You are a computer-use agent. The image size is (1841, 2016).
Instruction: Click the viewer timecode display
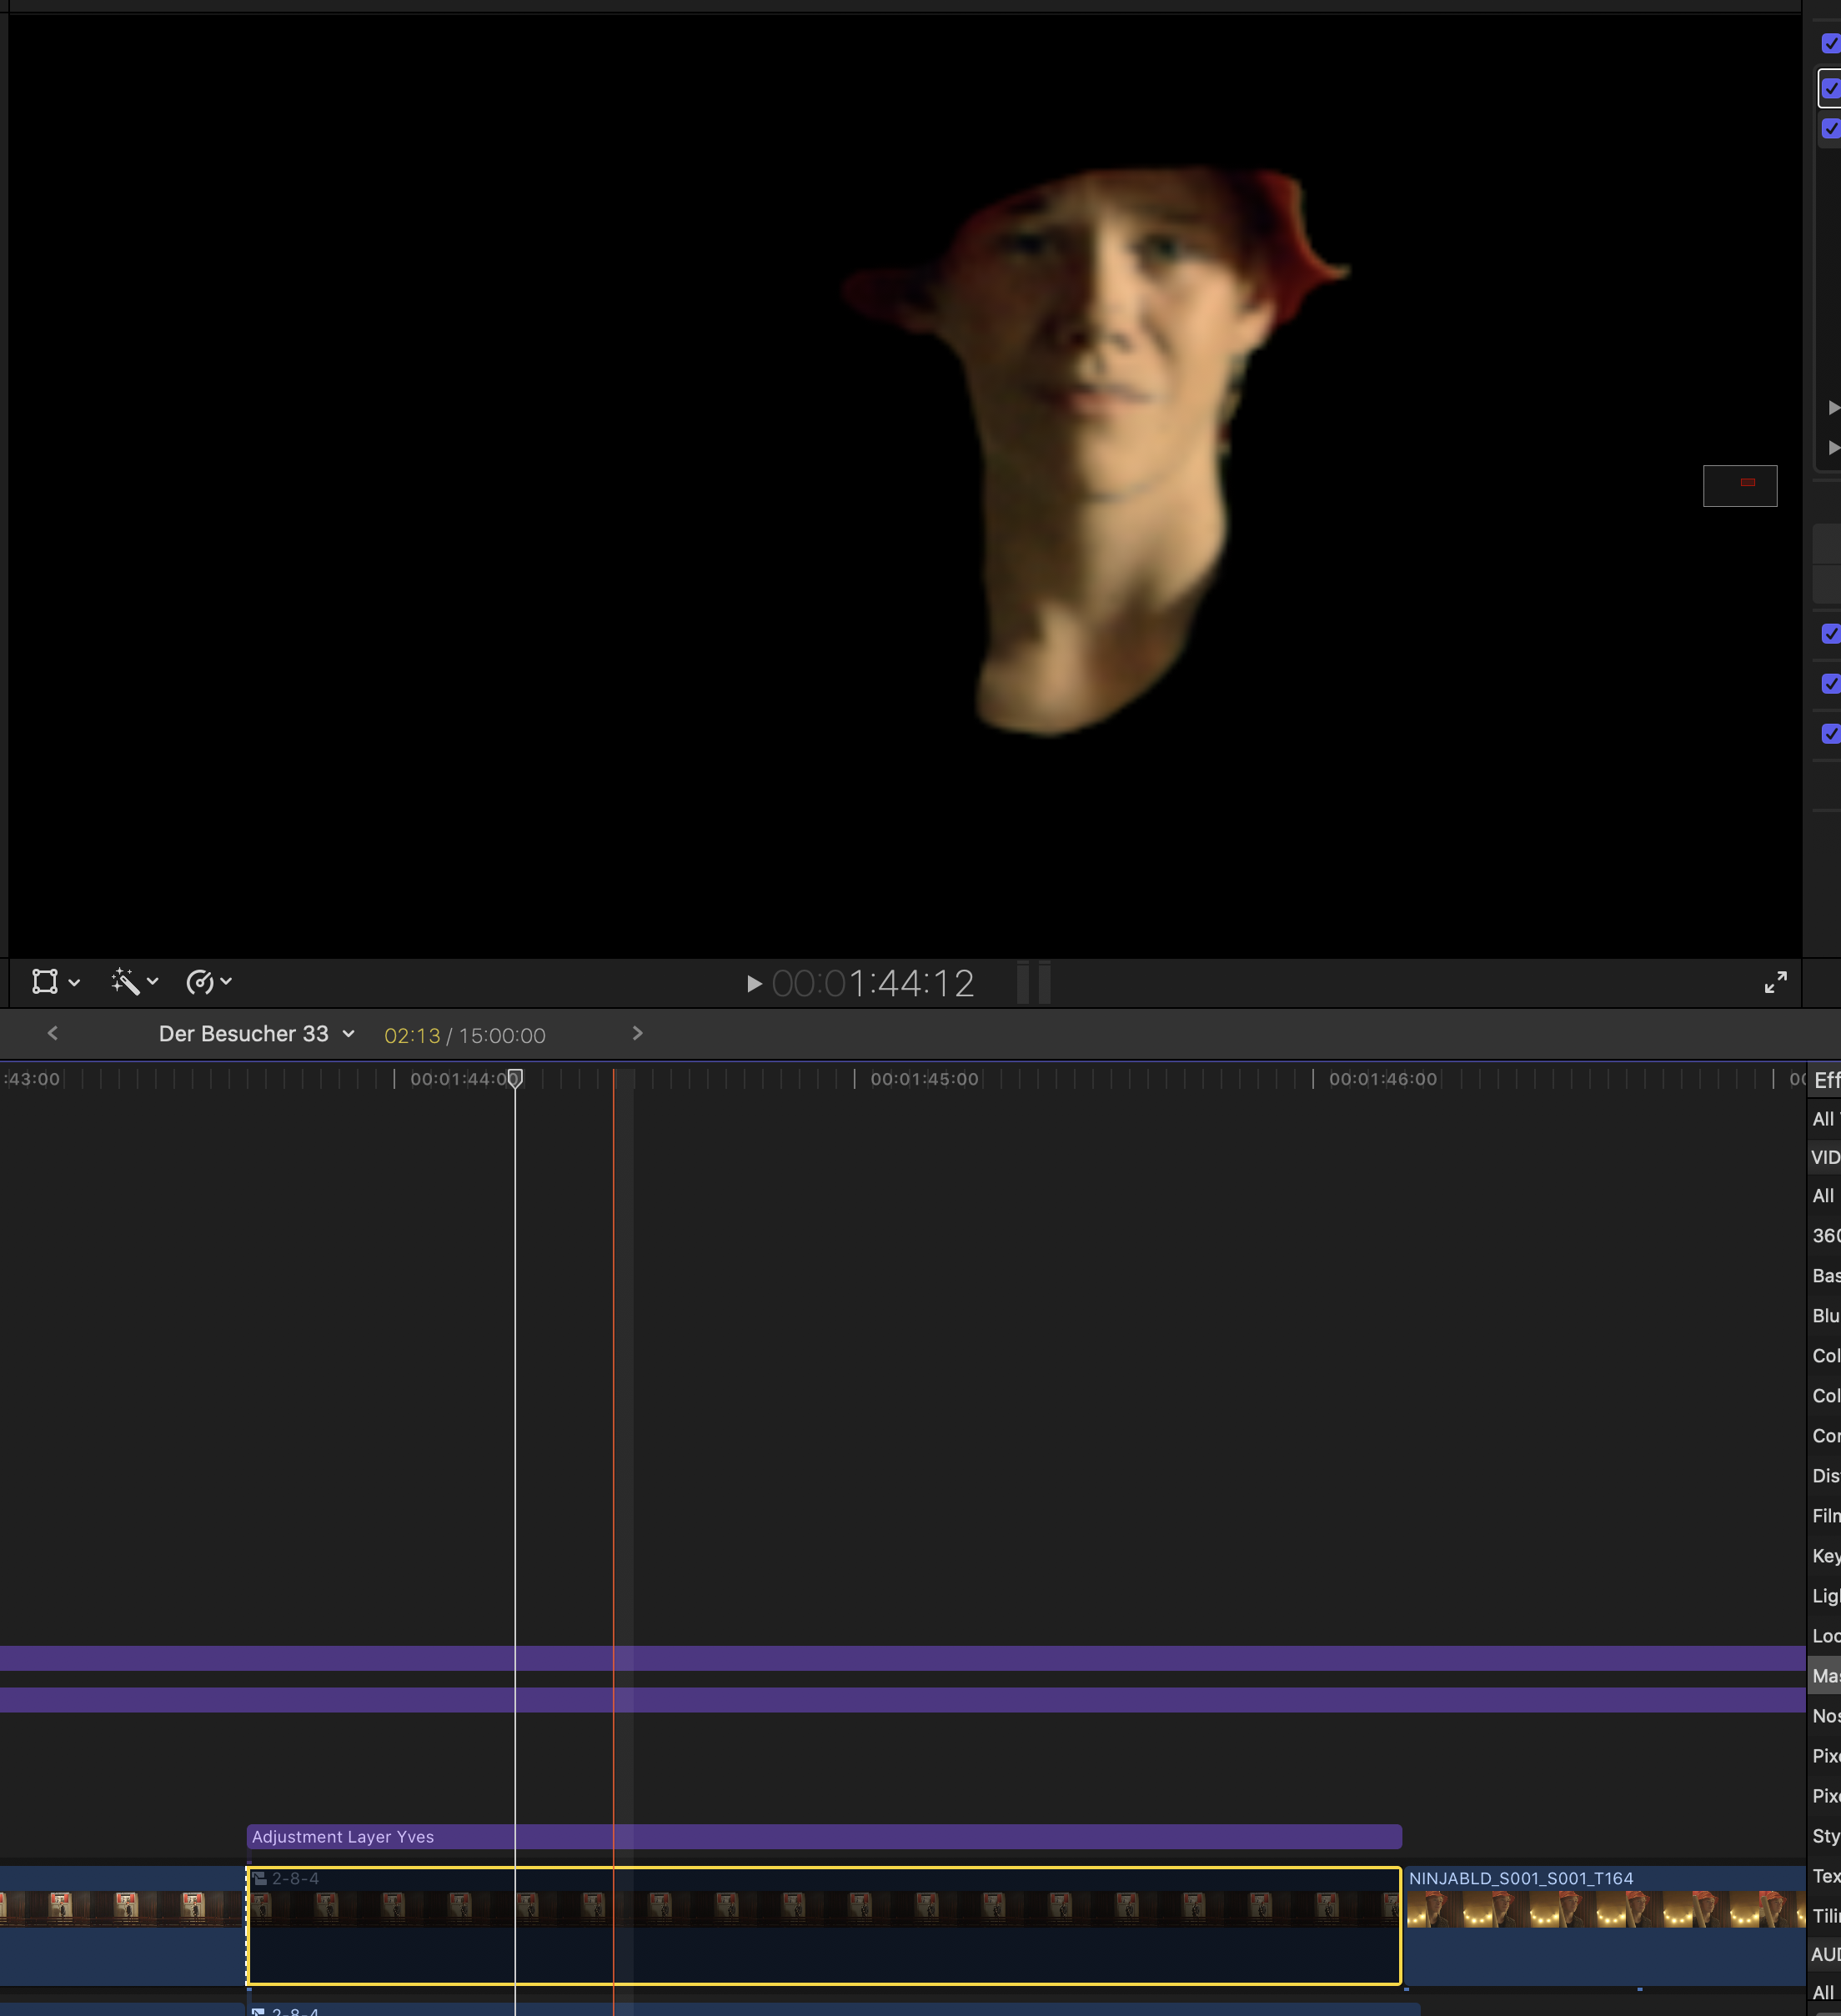coord(872,984)
